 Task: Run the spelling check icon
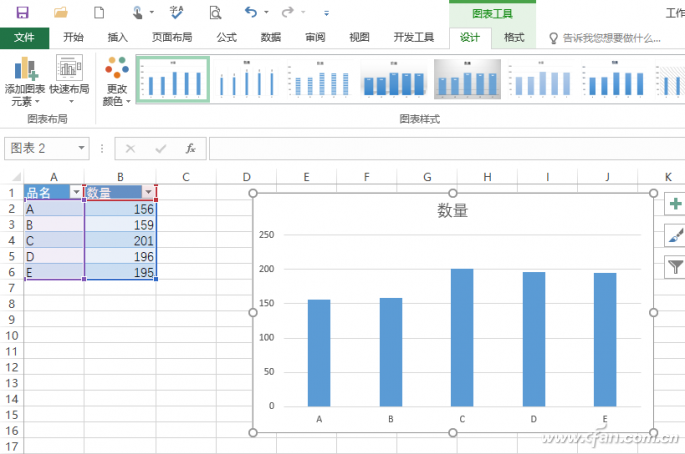pyautogui.click(x=176, y=12)
